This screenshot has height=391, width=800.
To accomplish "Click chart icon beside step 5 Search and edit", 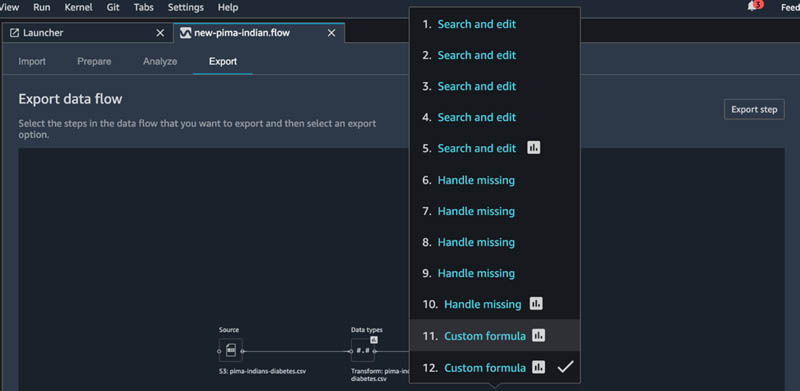I will click(x=534, y=148).
